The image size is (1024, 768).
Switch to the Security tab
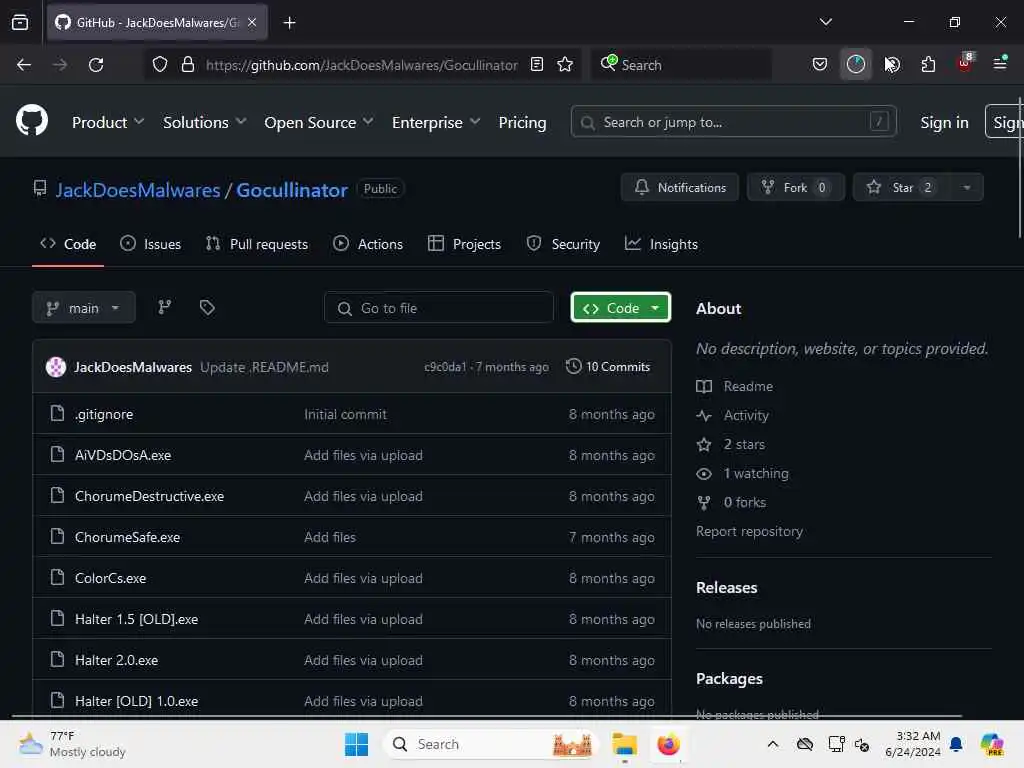pyautogui.click(x=563, y=244)
